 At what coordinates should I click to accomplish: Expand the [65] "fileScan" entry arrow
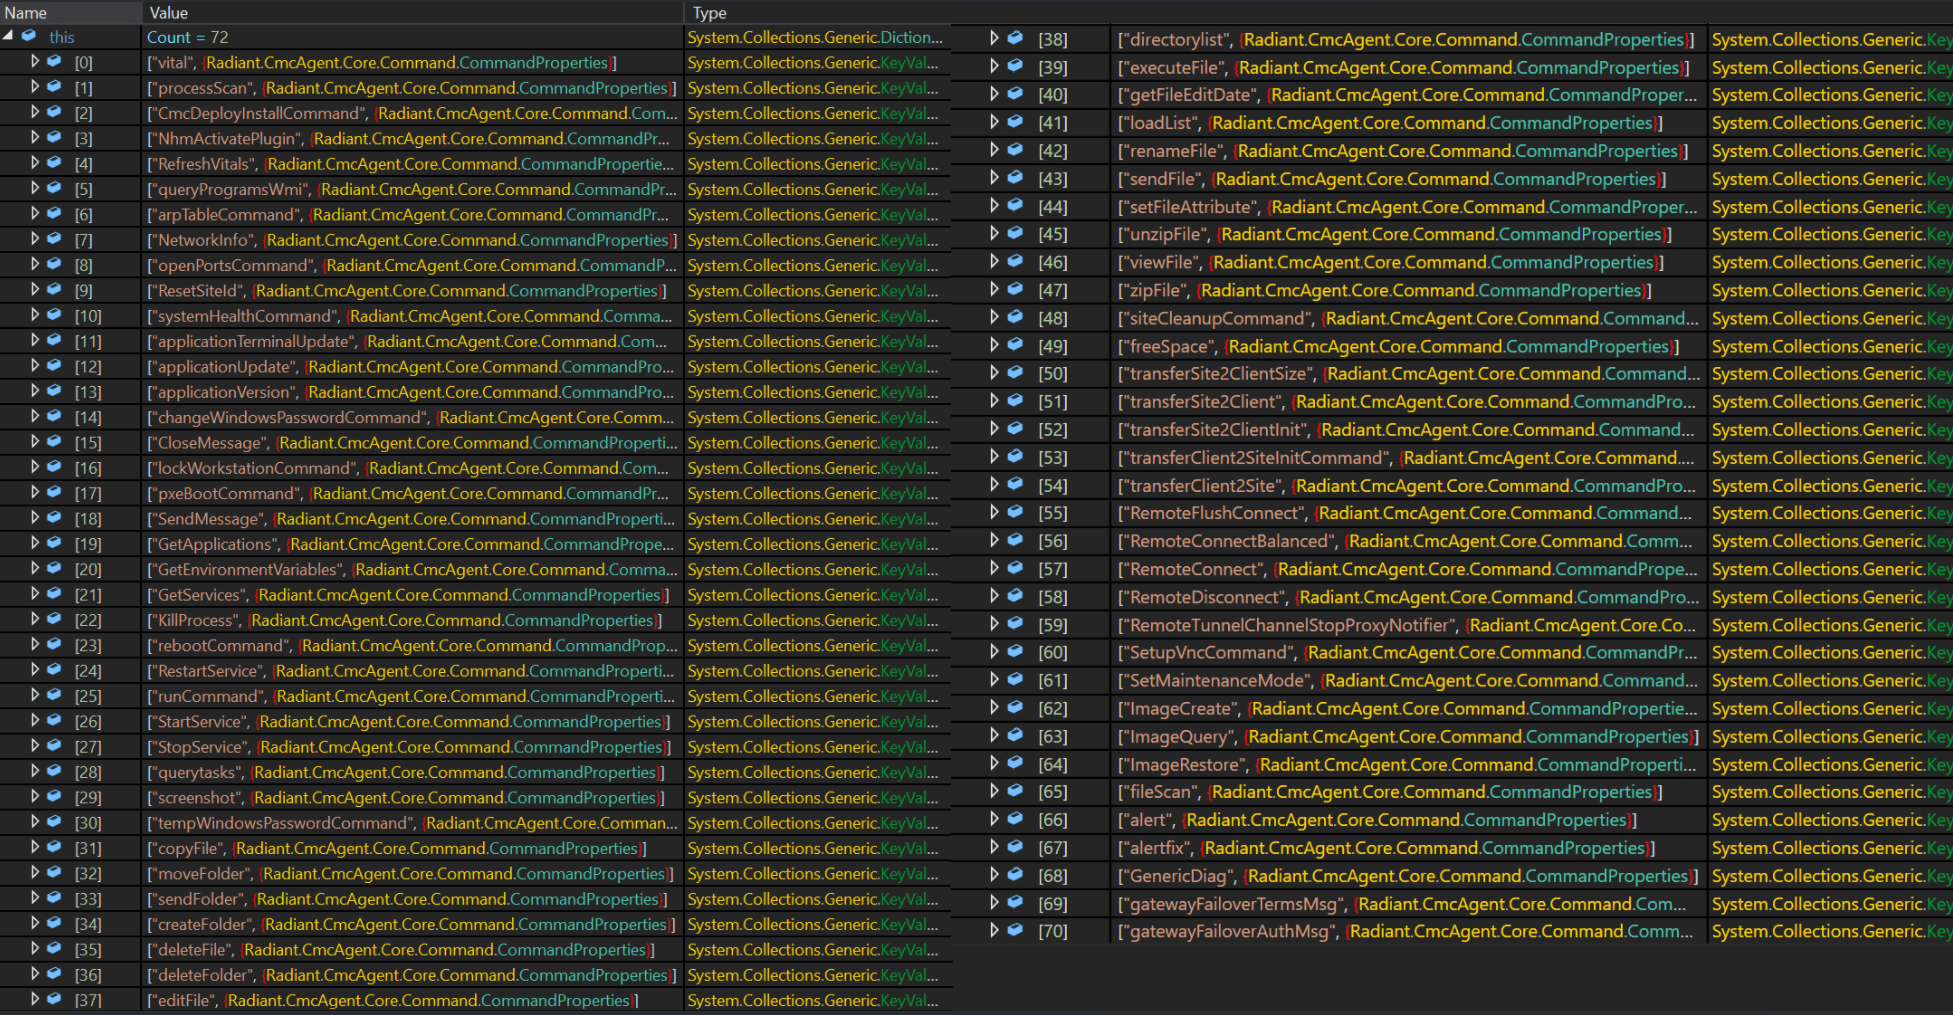tap(994, 791)
